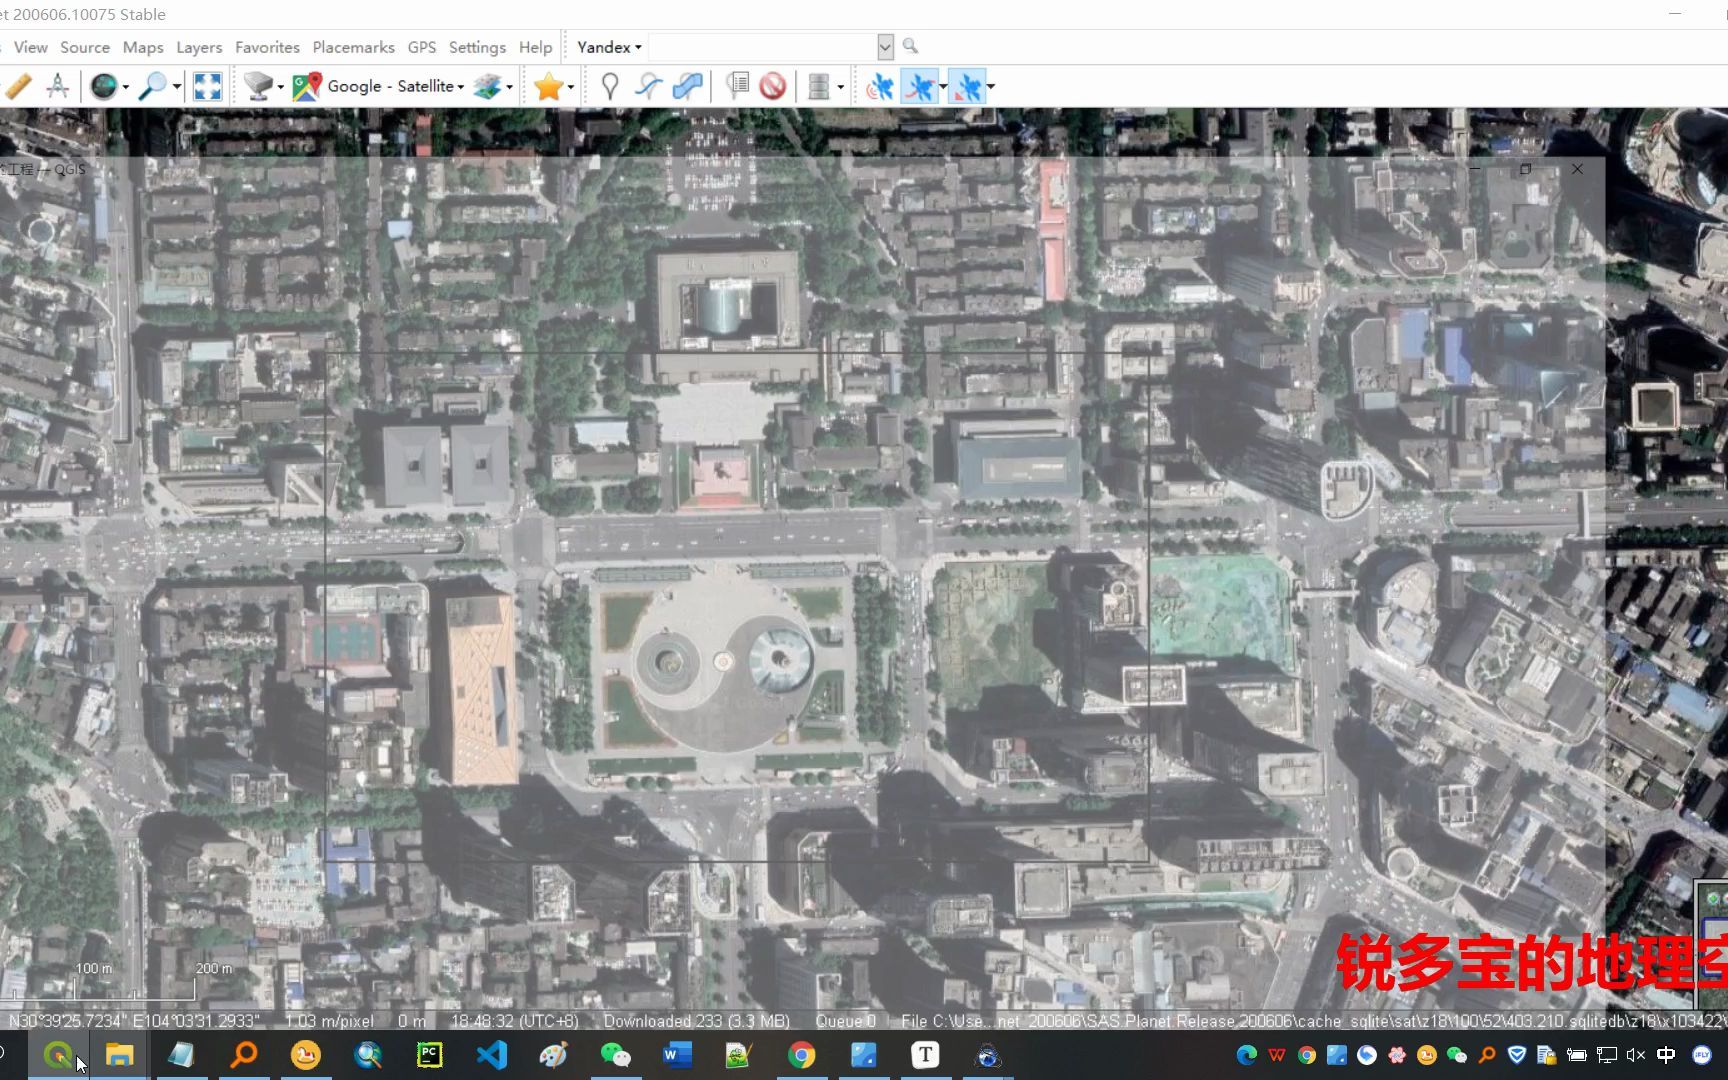Close the transparent QGIS overlay window
Image resolution: width=1728 pixels, height=1080 pixels.
click(x=1577, y=169)
